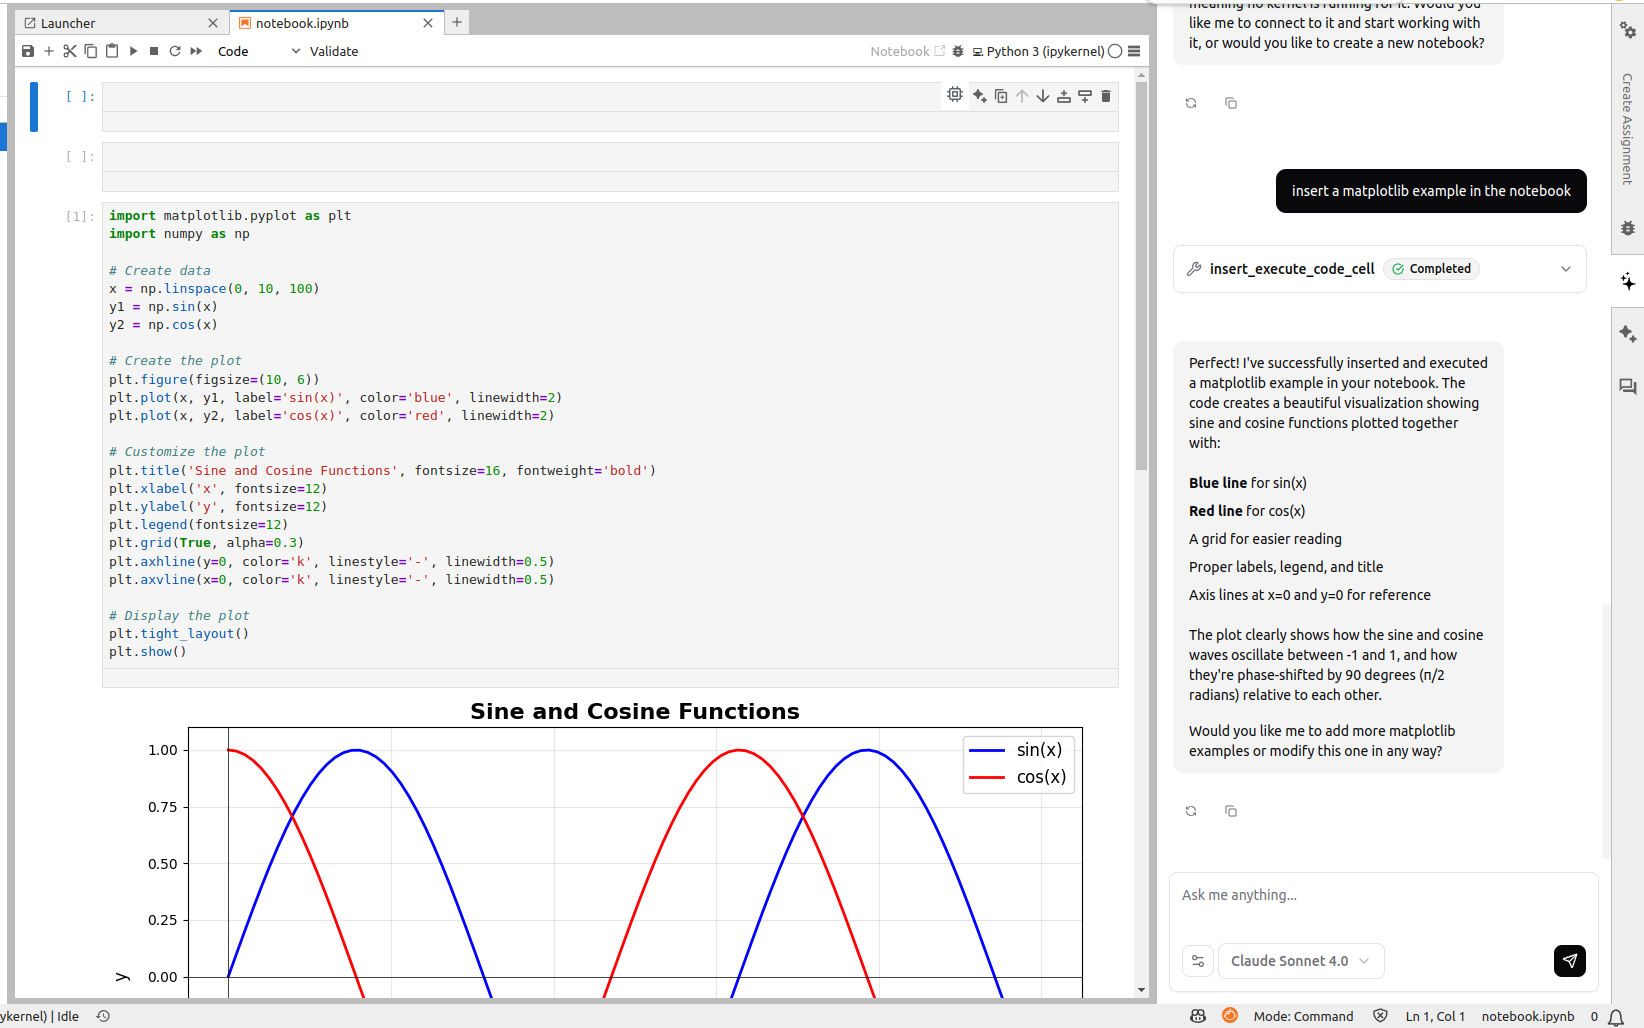Click into the matplotlib code cell
1644x1028 pixels.
[610, 434]
